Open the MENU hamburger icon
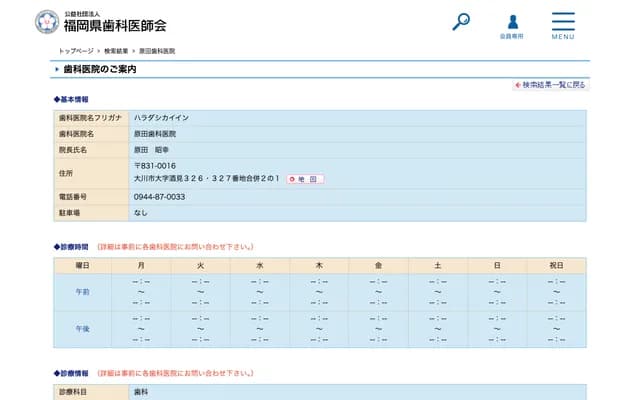Viewport: 640px width, 400px height. 563,24
